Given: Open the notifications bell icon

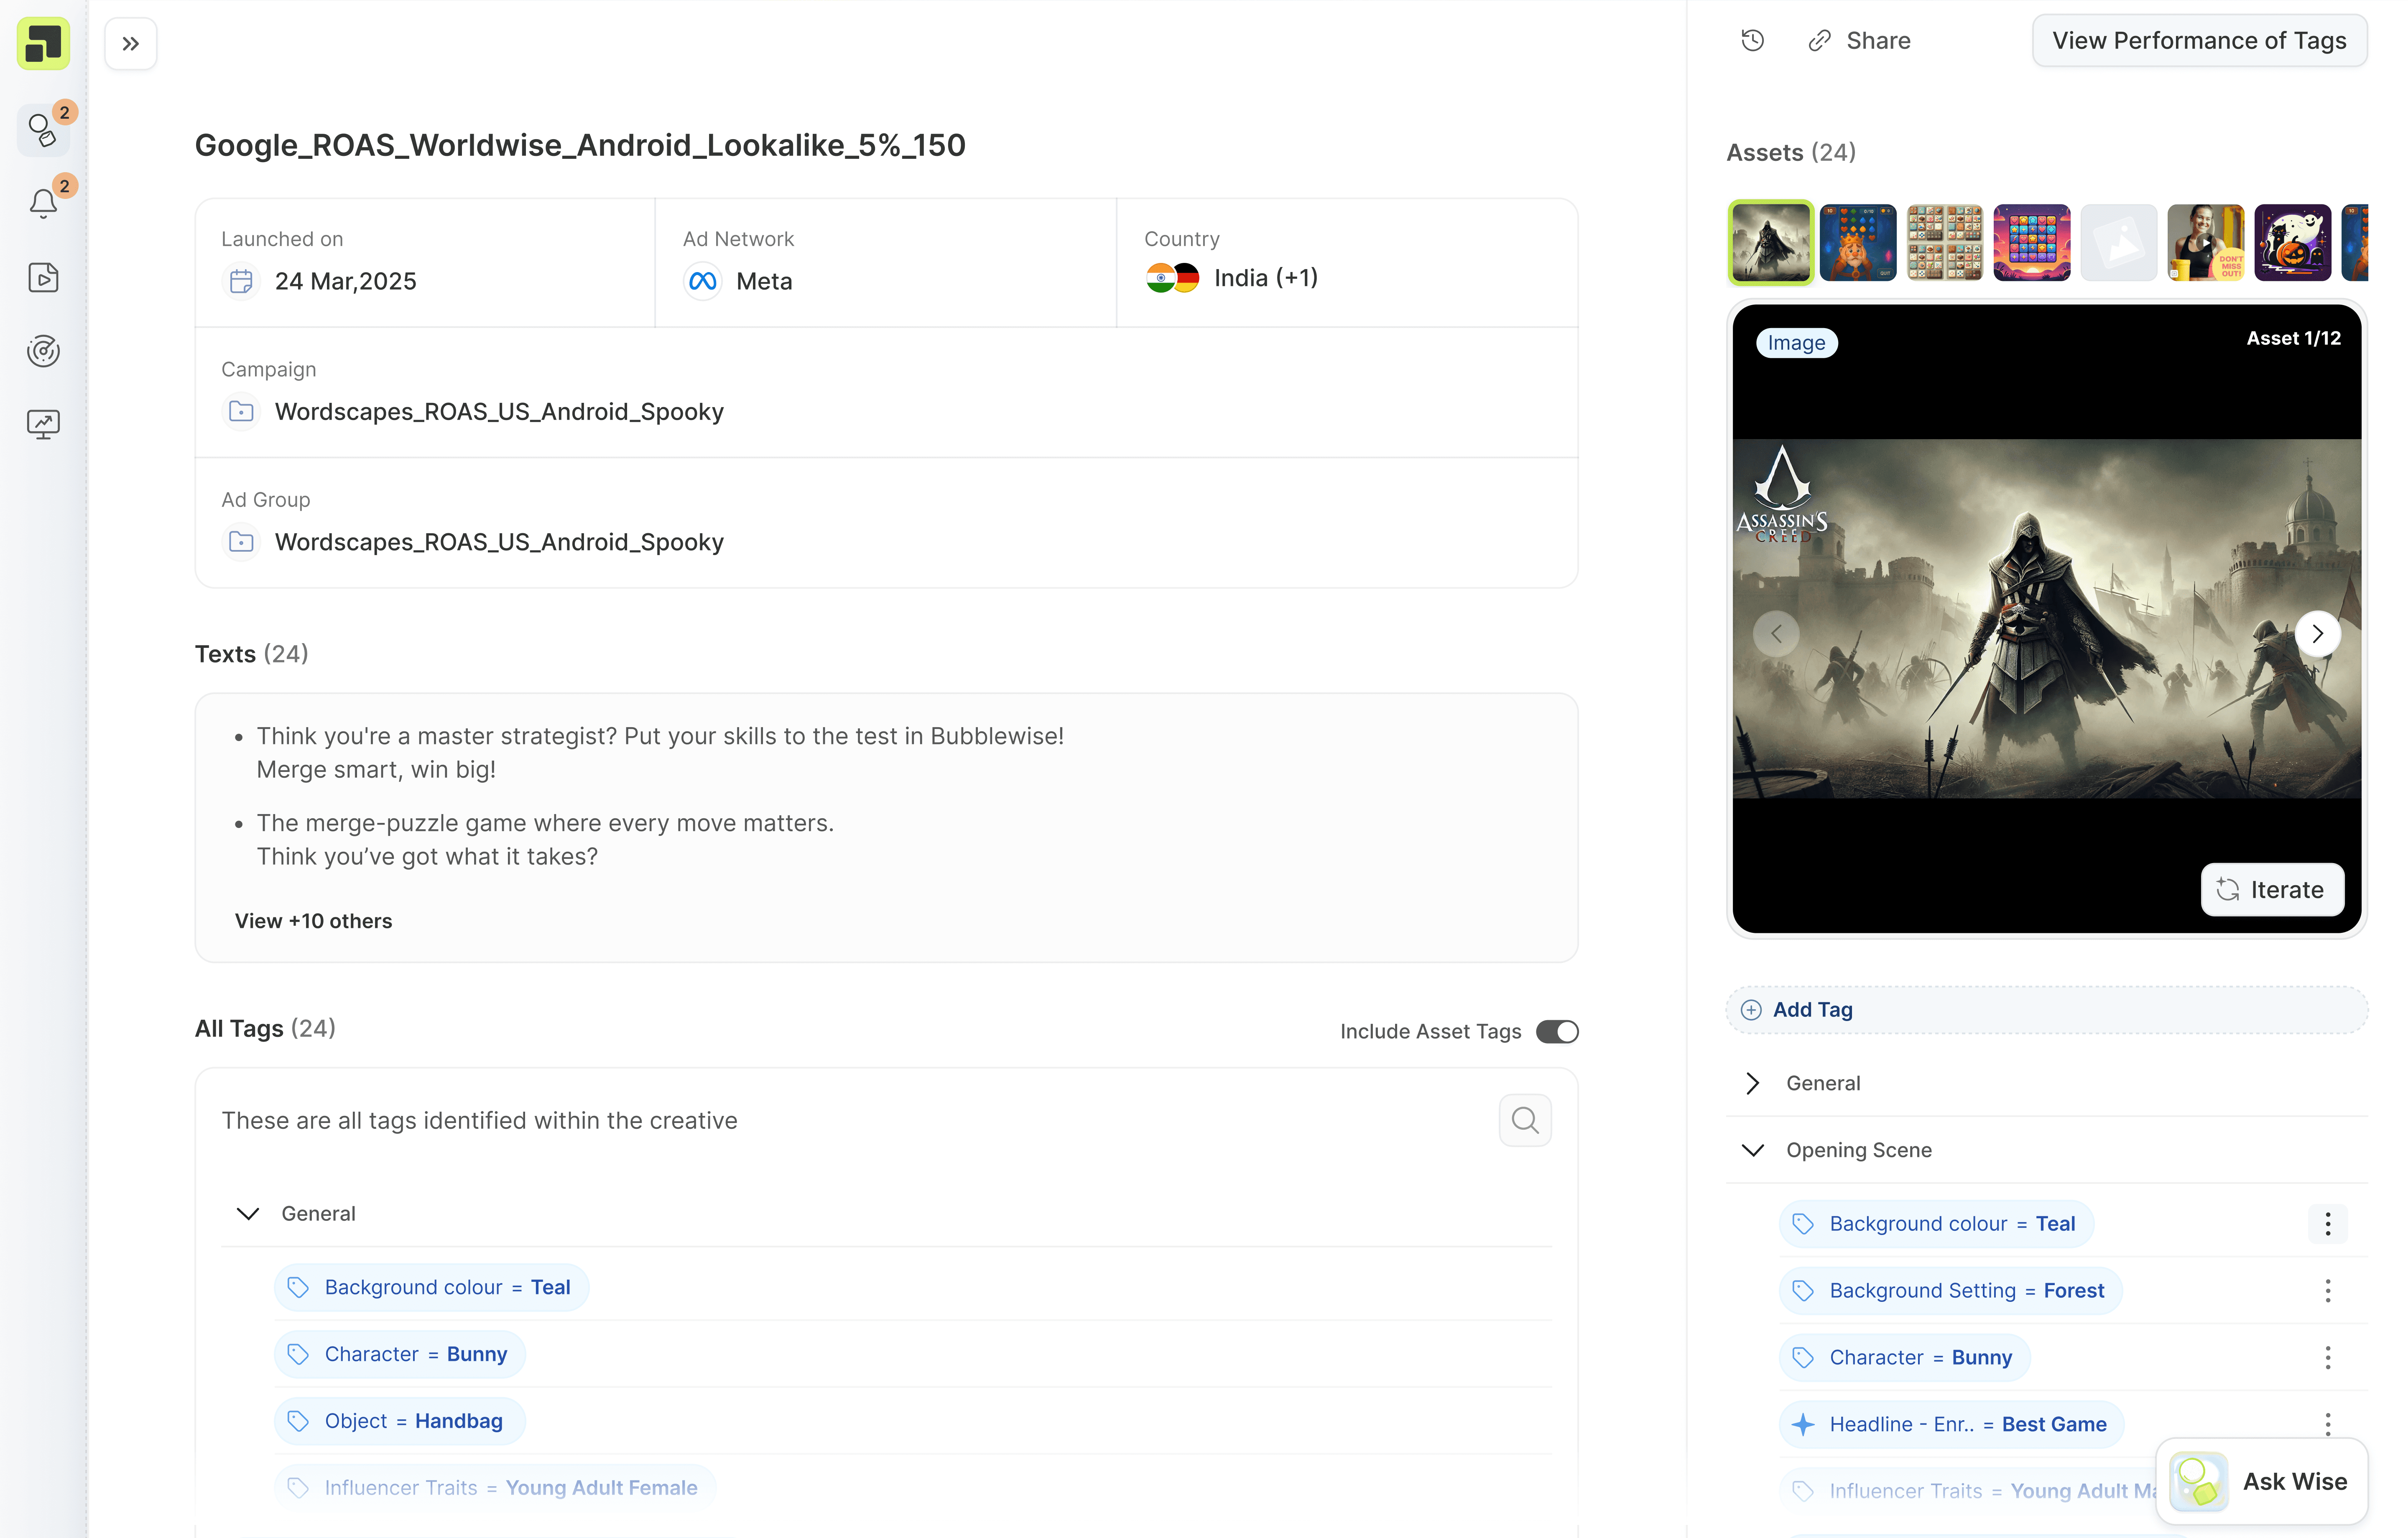Looking at the screenshot, I should pyautogui.click(x=43, y=204).
